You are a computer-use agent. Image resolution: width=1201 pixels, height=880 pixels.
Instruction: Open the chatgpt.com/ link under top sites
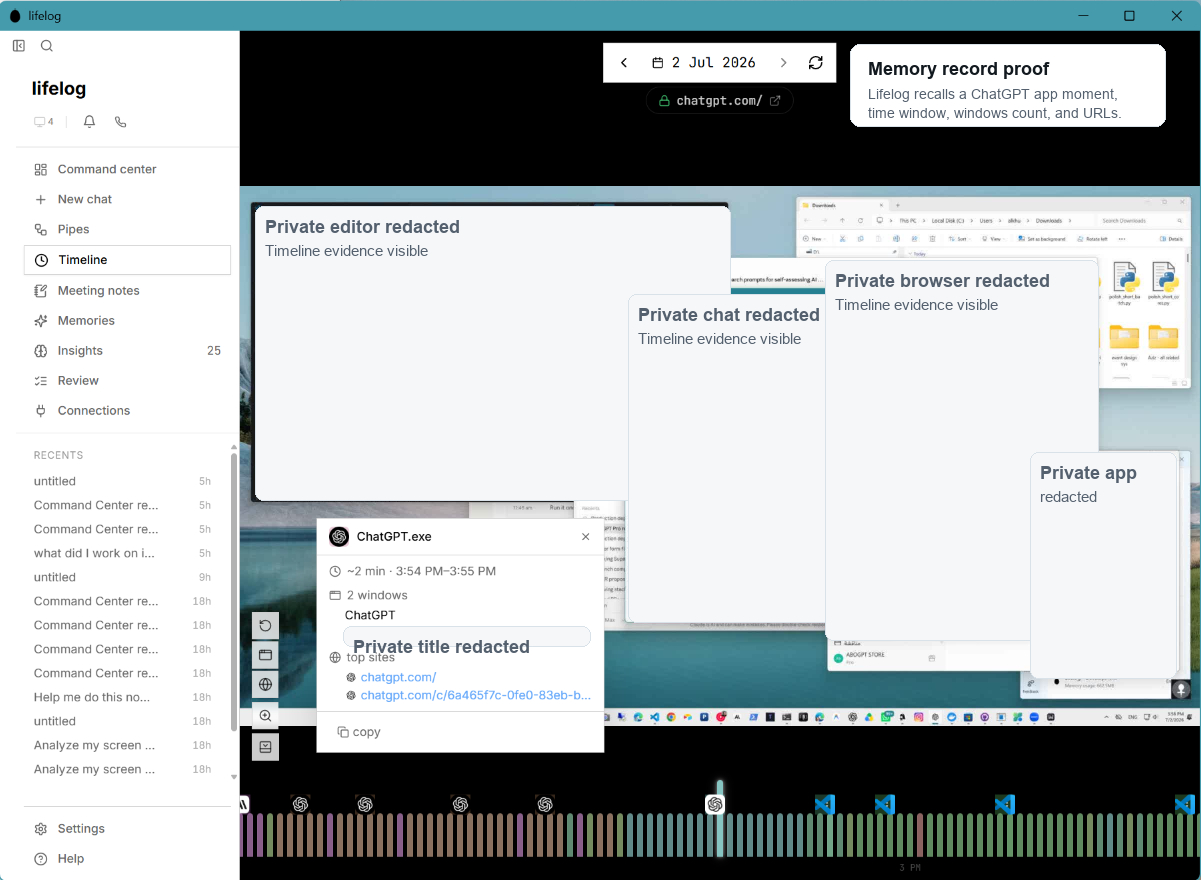[398, 677]
